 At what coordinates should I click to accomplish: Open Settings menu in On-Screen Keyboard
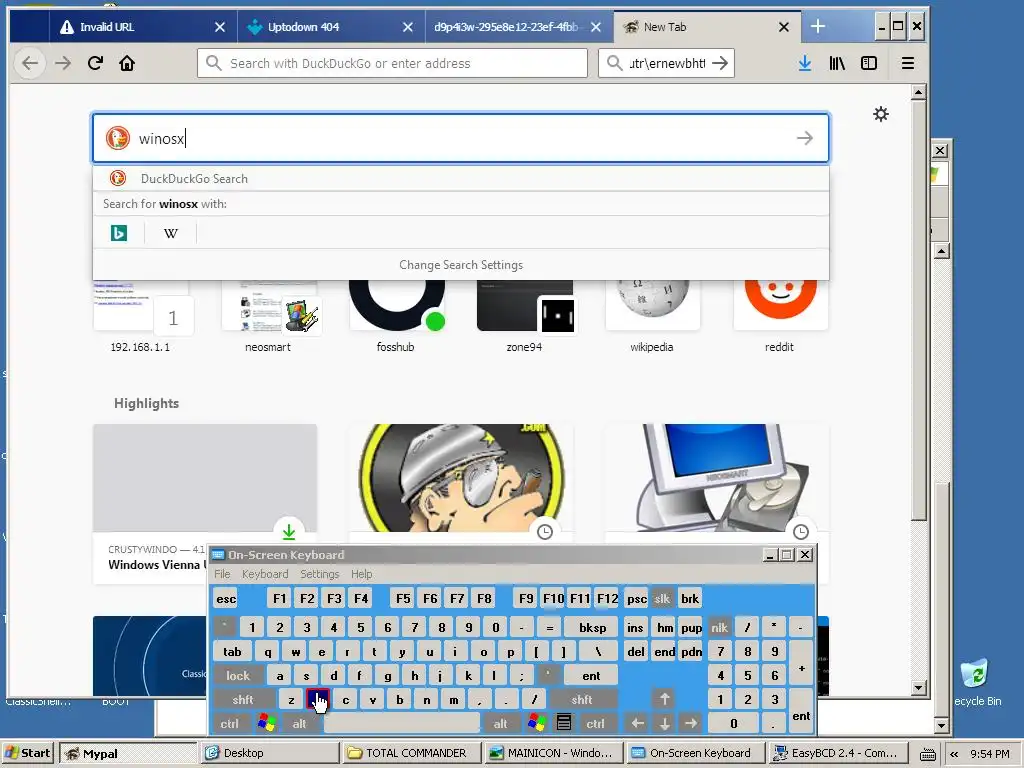click(x=319, y=574)
